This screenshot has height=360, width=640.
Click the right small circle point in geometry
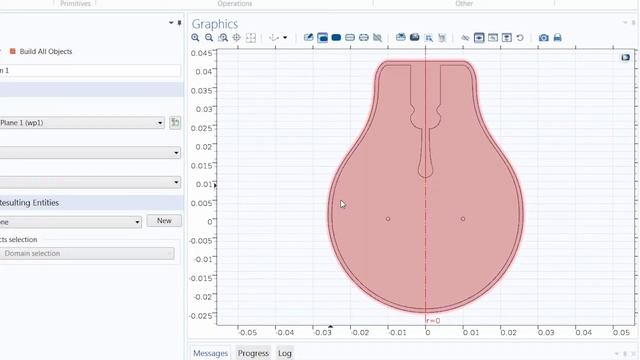(x=463, y=219)
